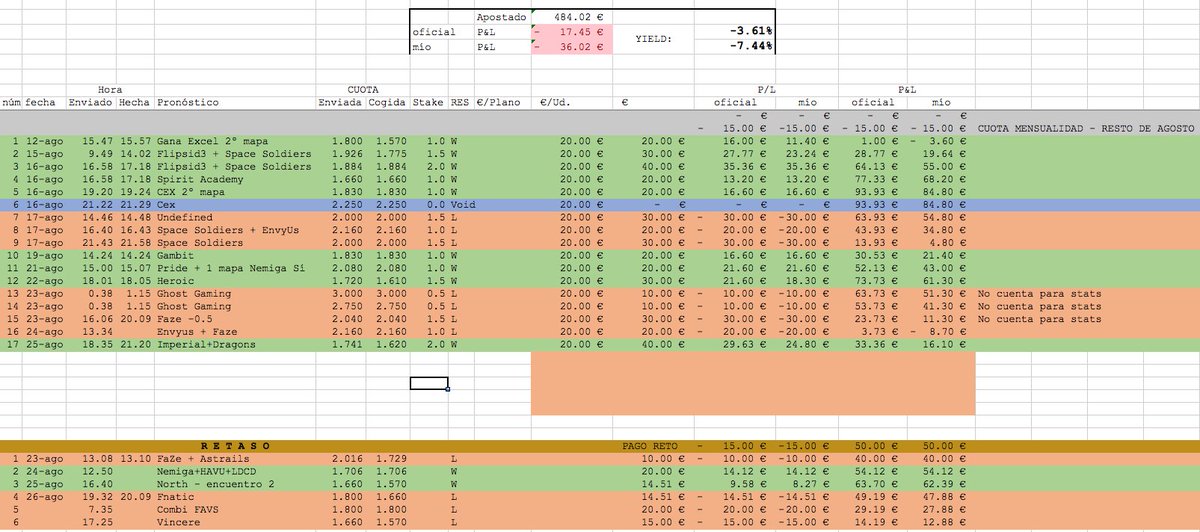Screen dimensions: 1200x532
Task: Click the Fnatic forecast cell
Action: [x=176, y=495]
